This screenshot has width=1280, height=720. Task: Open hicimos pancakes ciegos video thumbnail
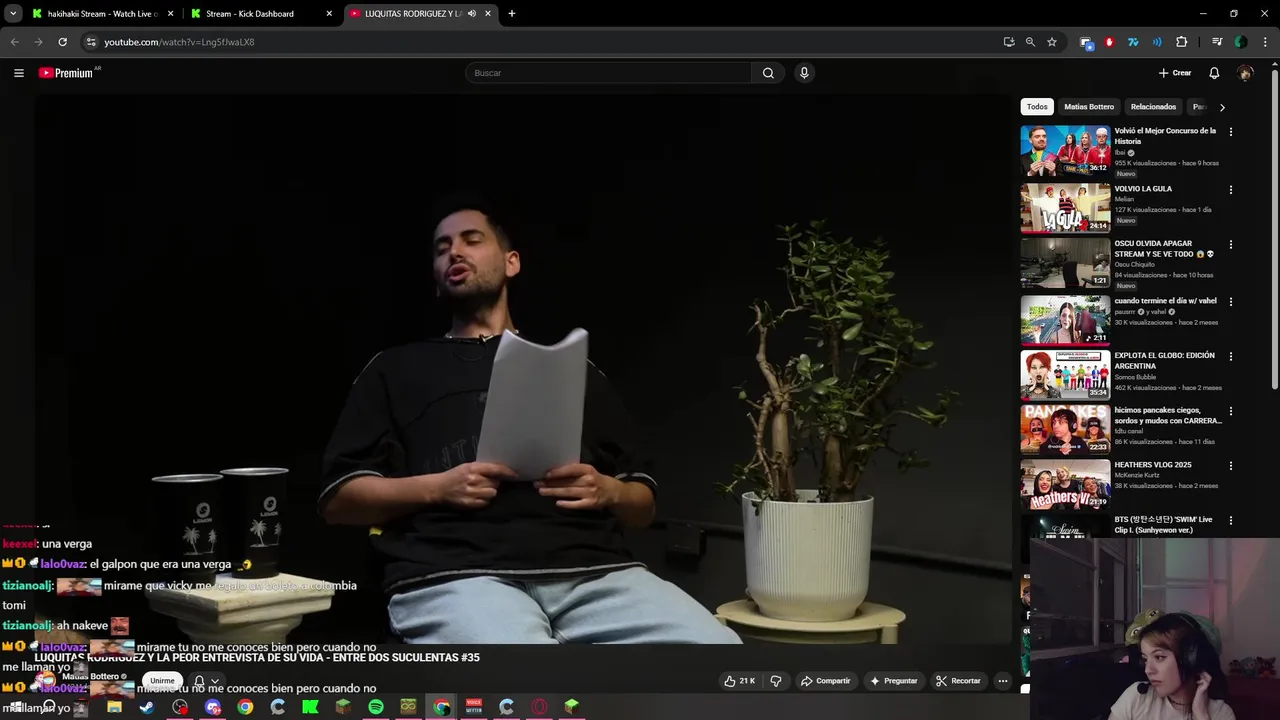point(1065,429)
